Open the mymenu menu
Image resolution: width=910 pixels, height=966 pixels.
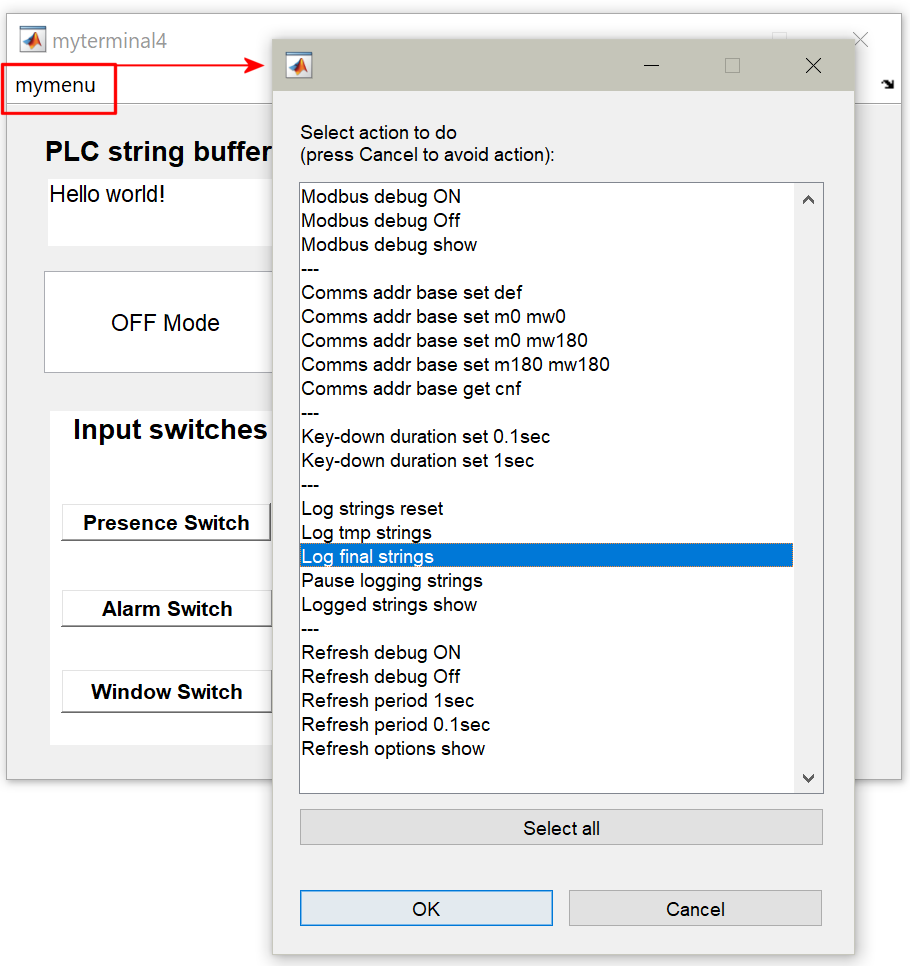[56, 86]
